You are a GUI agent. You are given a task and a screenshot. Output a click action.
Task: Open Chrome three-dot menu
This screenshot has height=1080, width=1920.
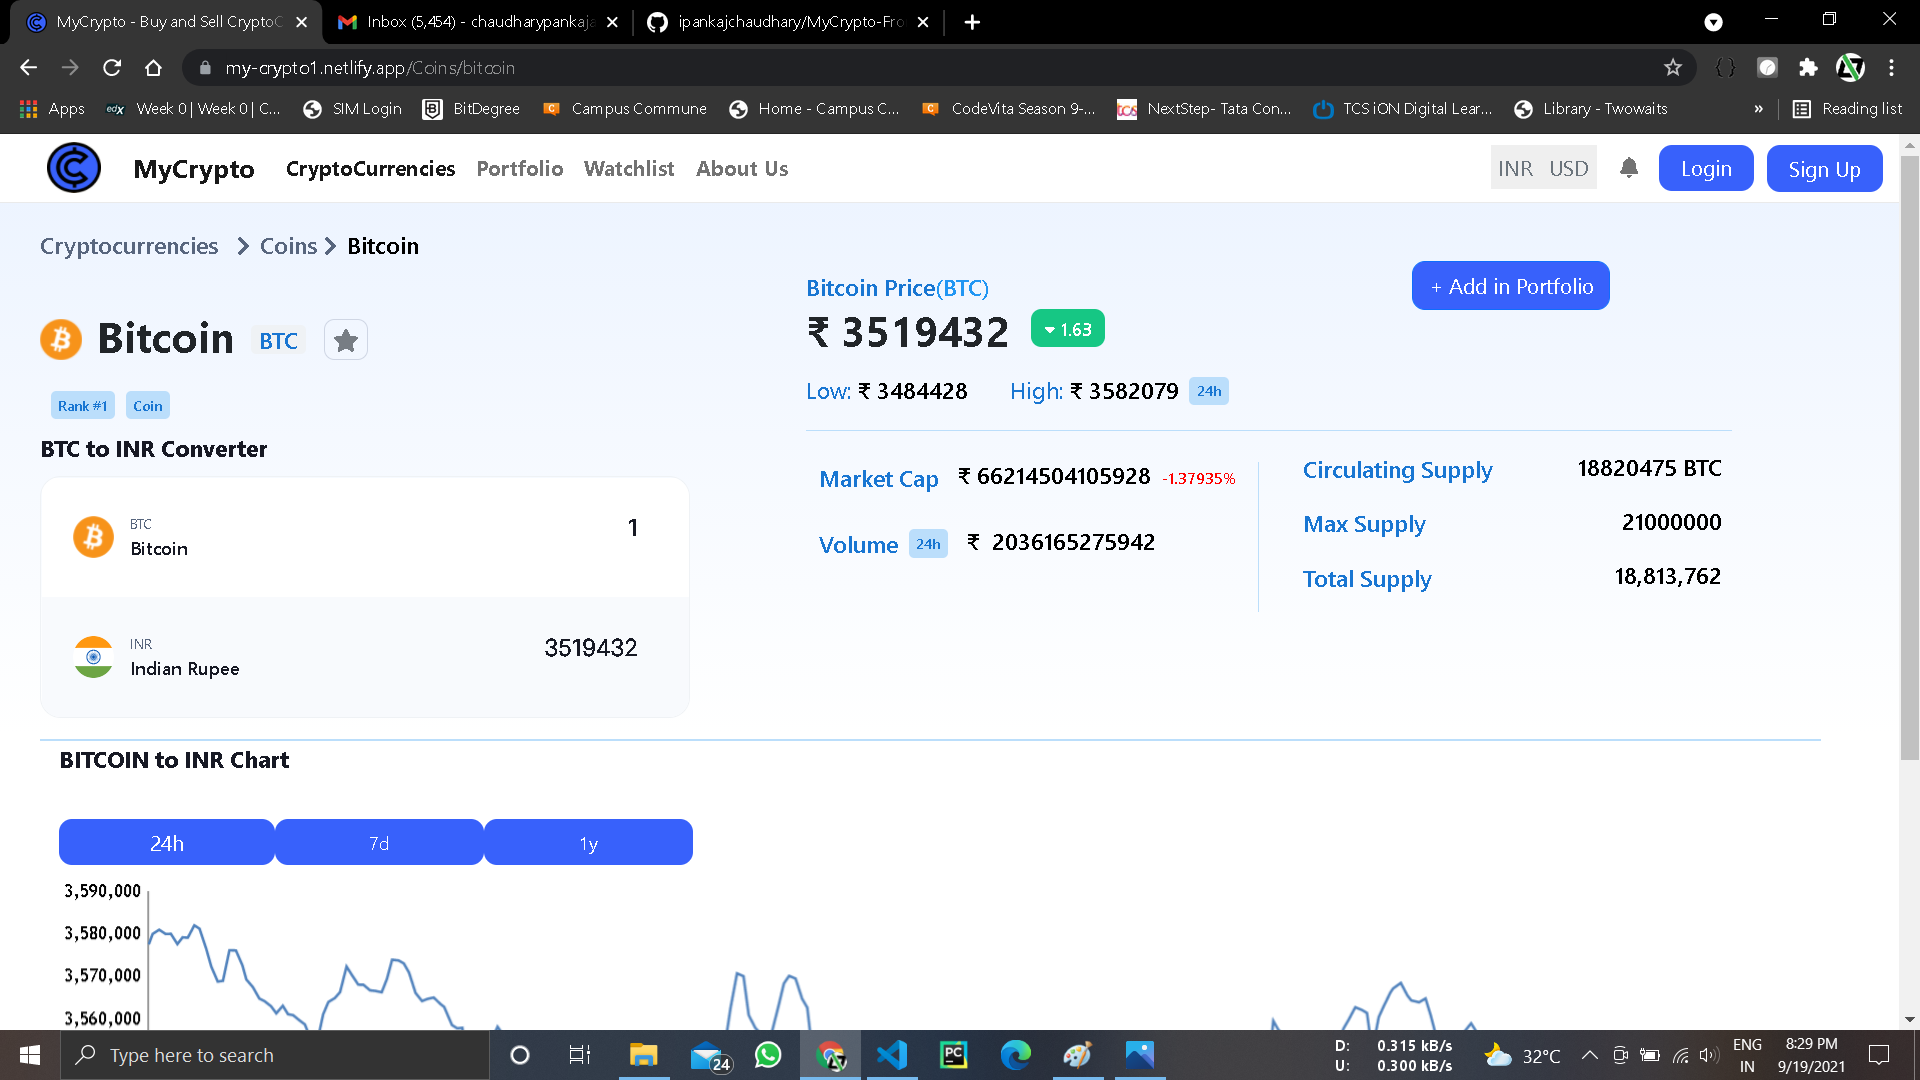pos(1891,68)
